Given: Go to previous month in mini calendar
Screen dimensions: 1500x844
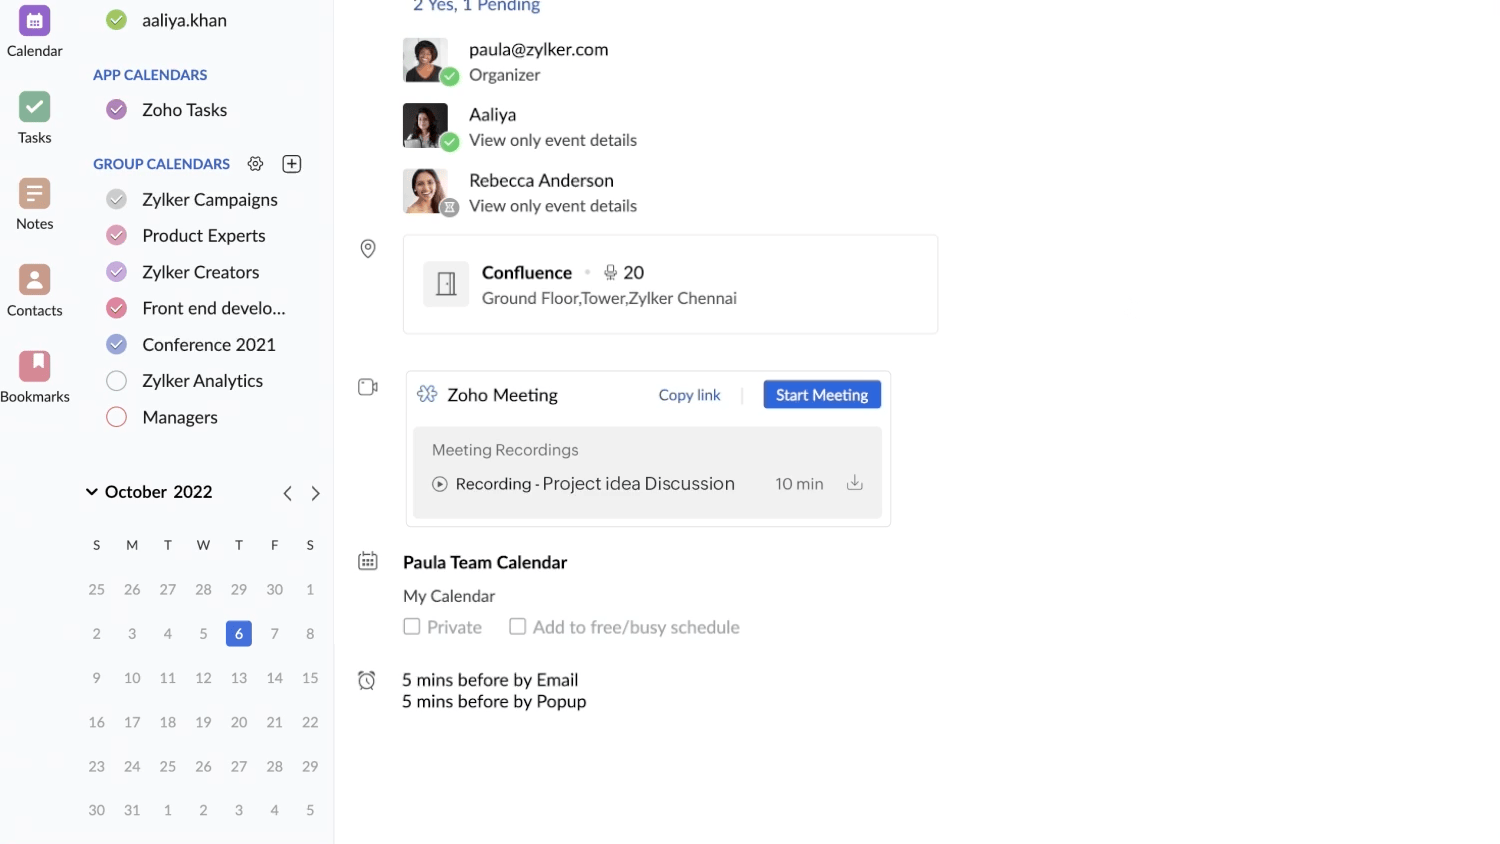Looking at the screenshot, I should tap(287, 493).
